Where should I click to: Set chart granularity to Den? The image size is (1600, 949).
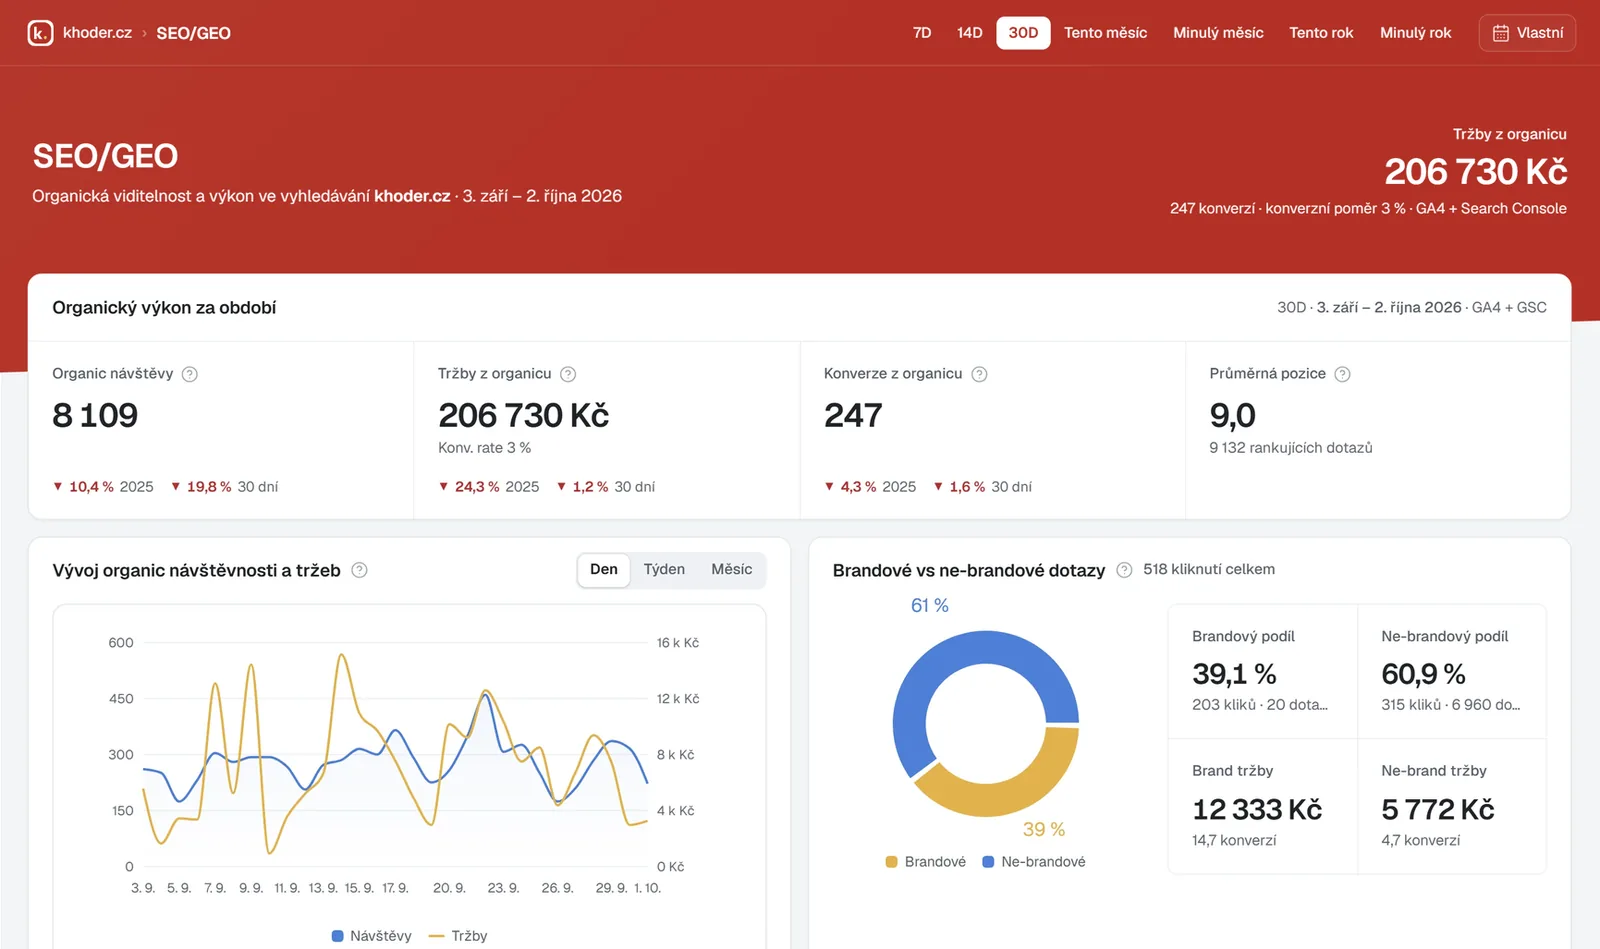pyautogui.click(x=604, y=570)
